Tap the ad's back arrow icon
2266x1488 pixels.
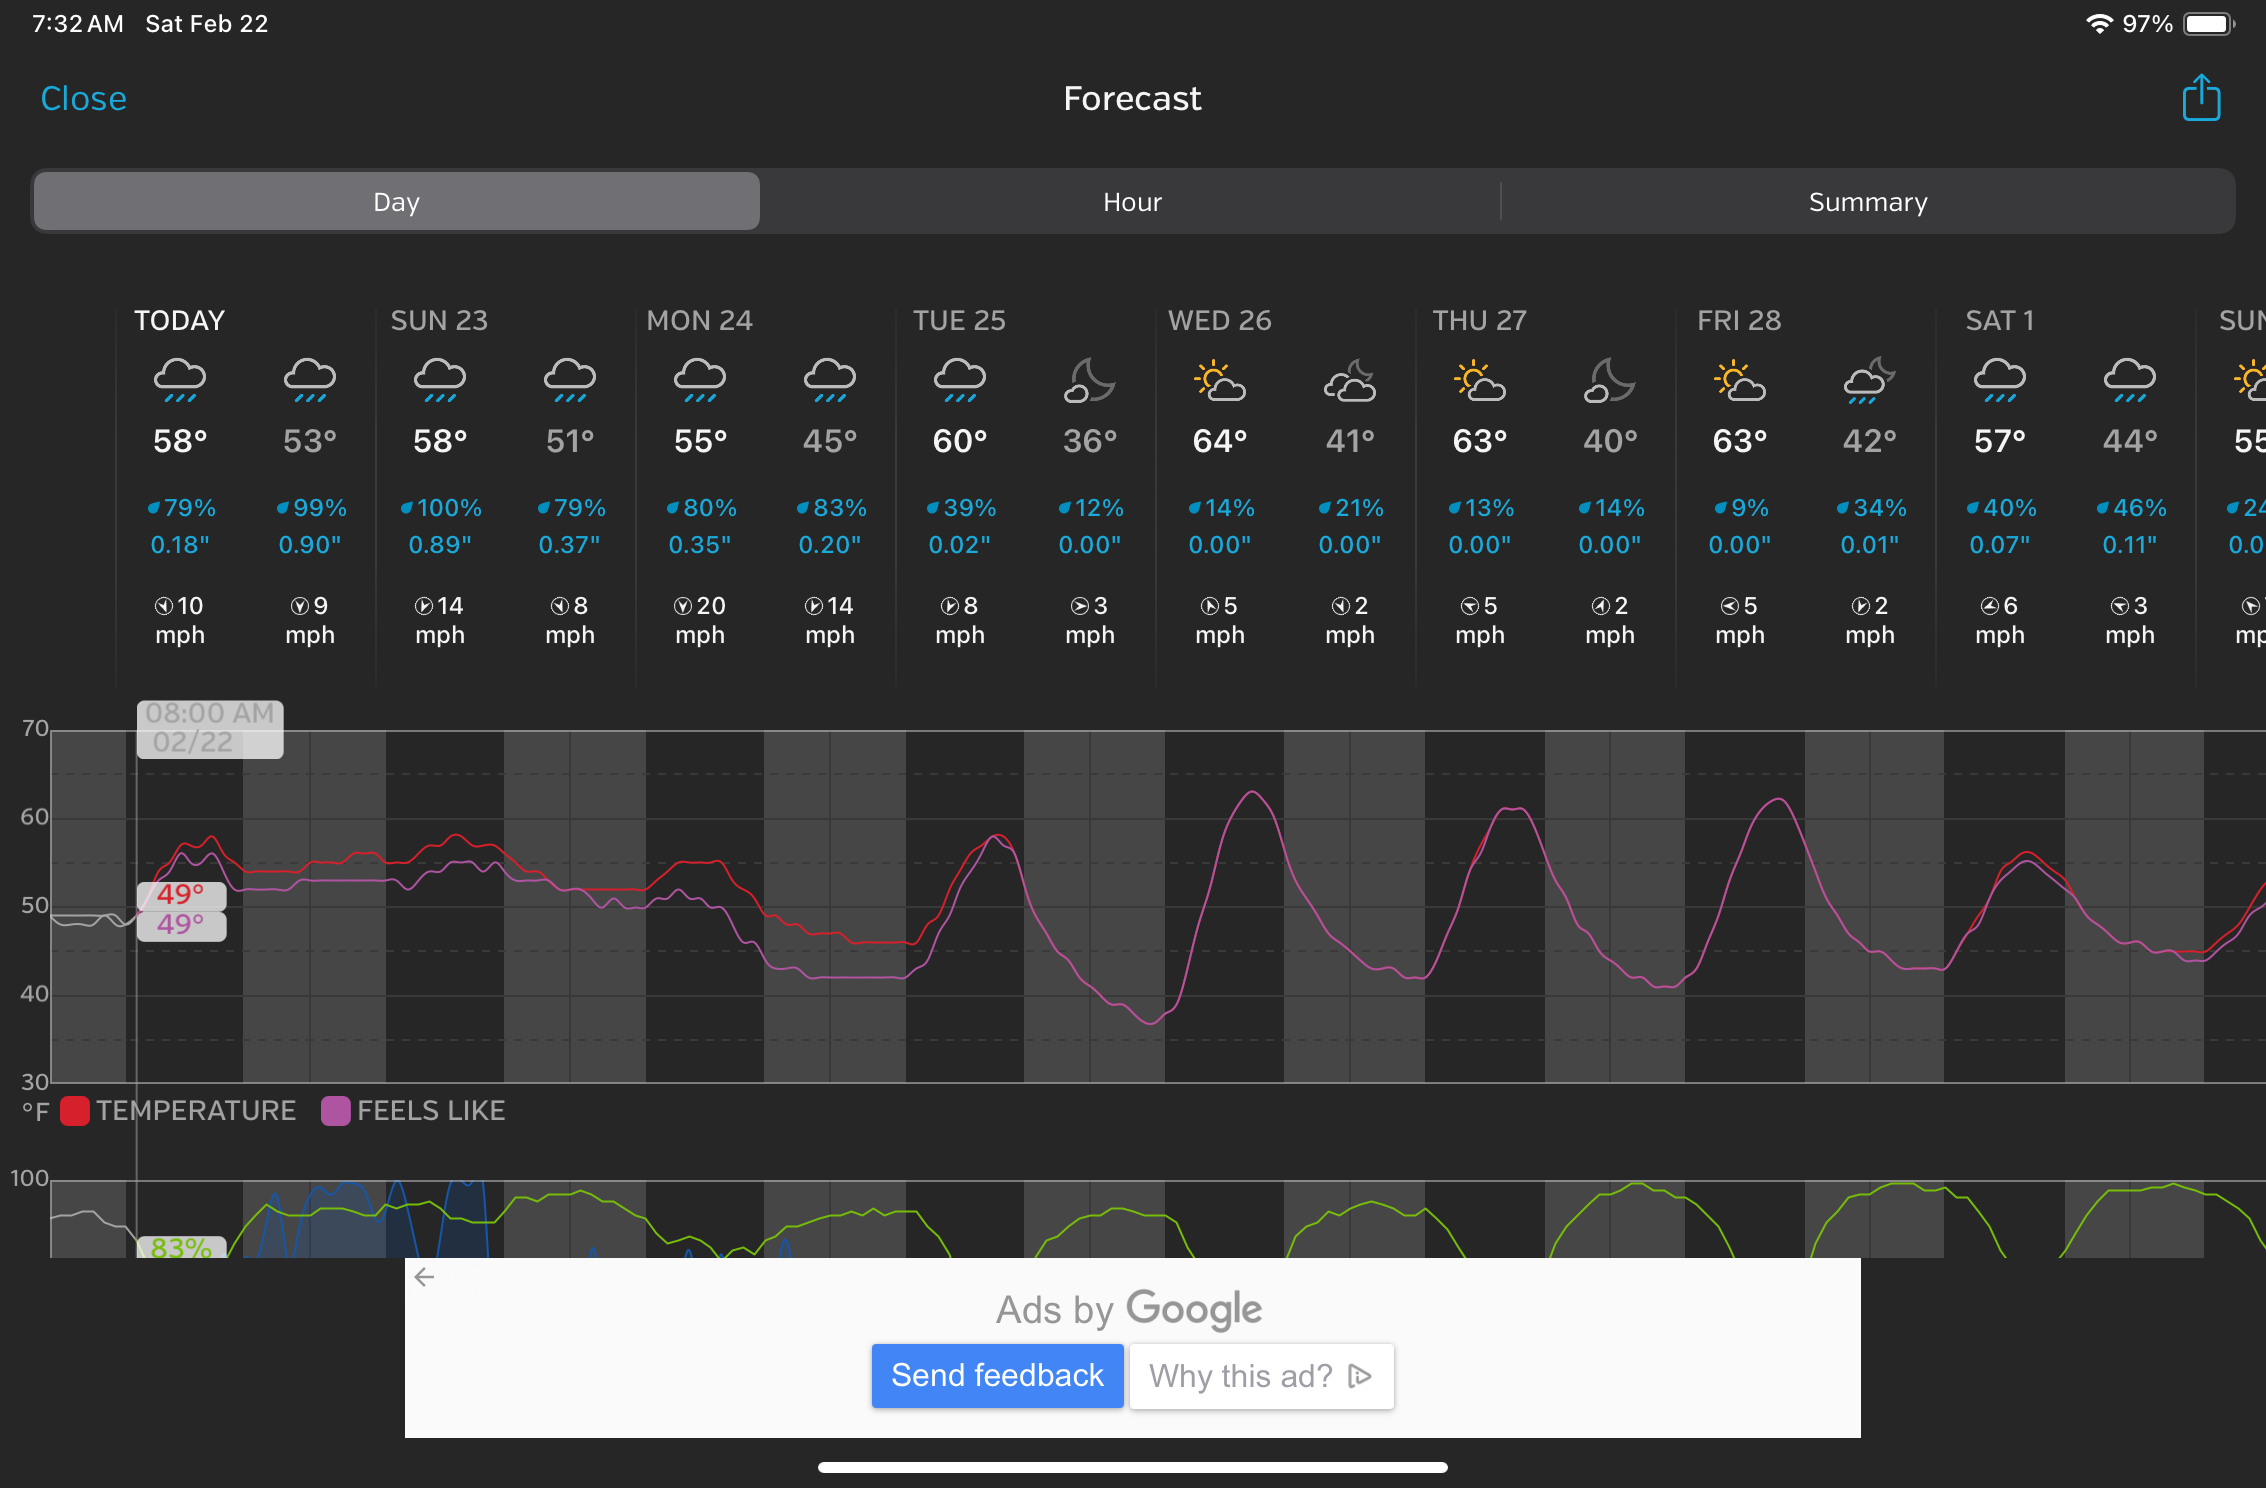(x=424, y=1277)
